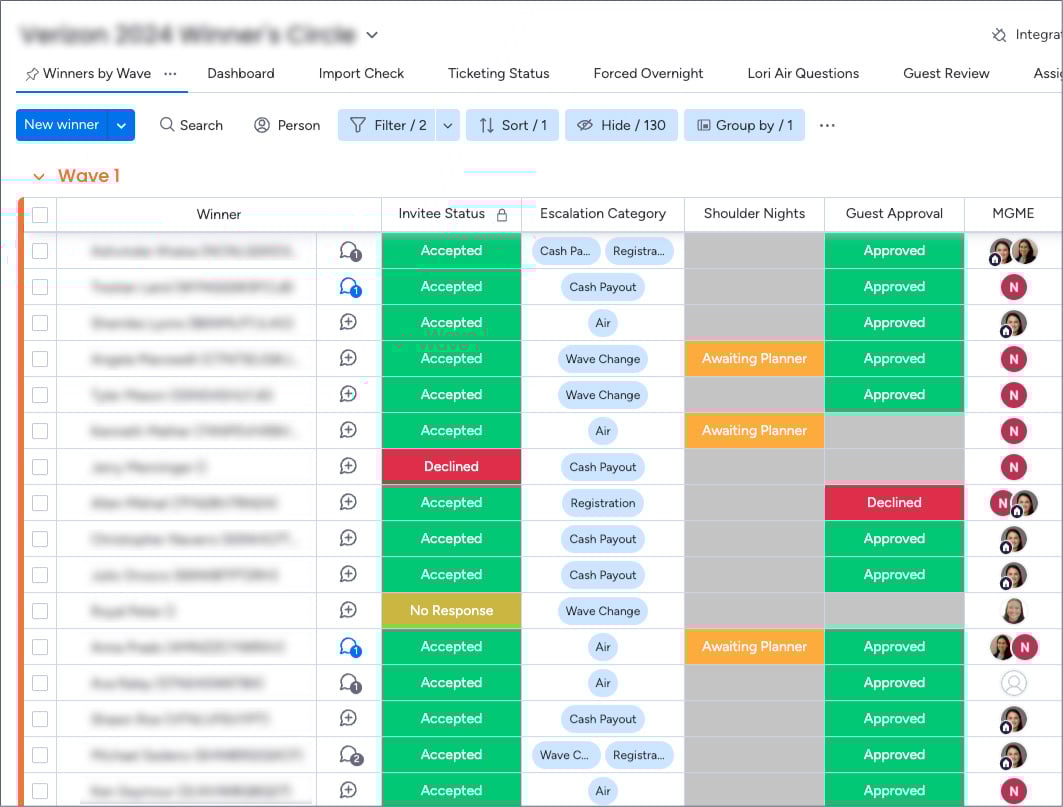Viewport: 1063px width, 807px height.
Task: Open the New winner dropdown arrow
Action: pyautogui.click(x=121, y=125)
